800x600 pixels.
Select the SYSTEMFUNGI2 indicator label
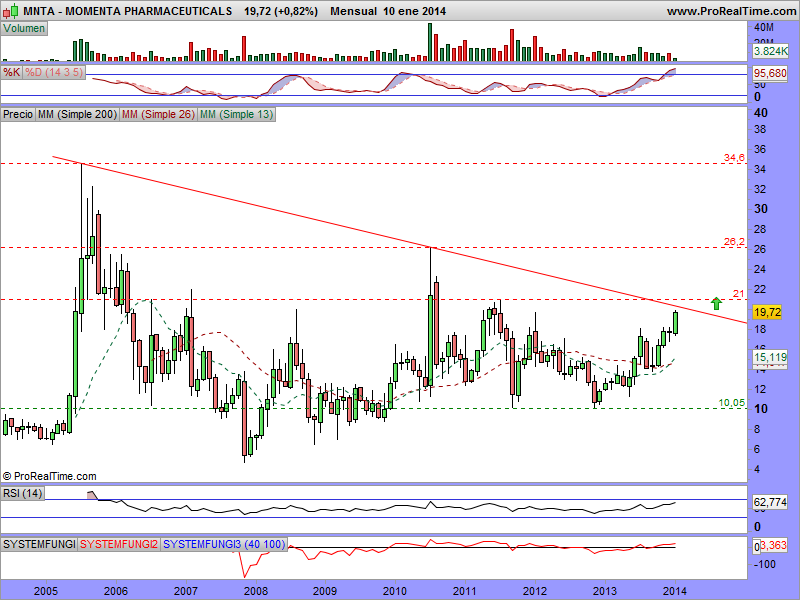(x=119, y=544)
